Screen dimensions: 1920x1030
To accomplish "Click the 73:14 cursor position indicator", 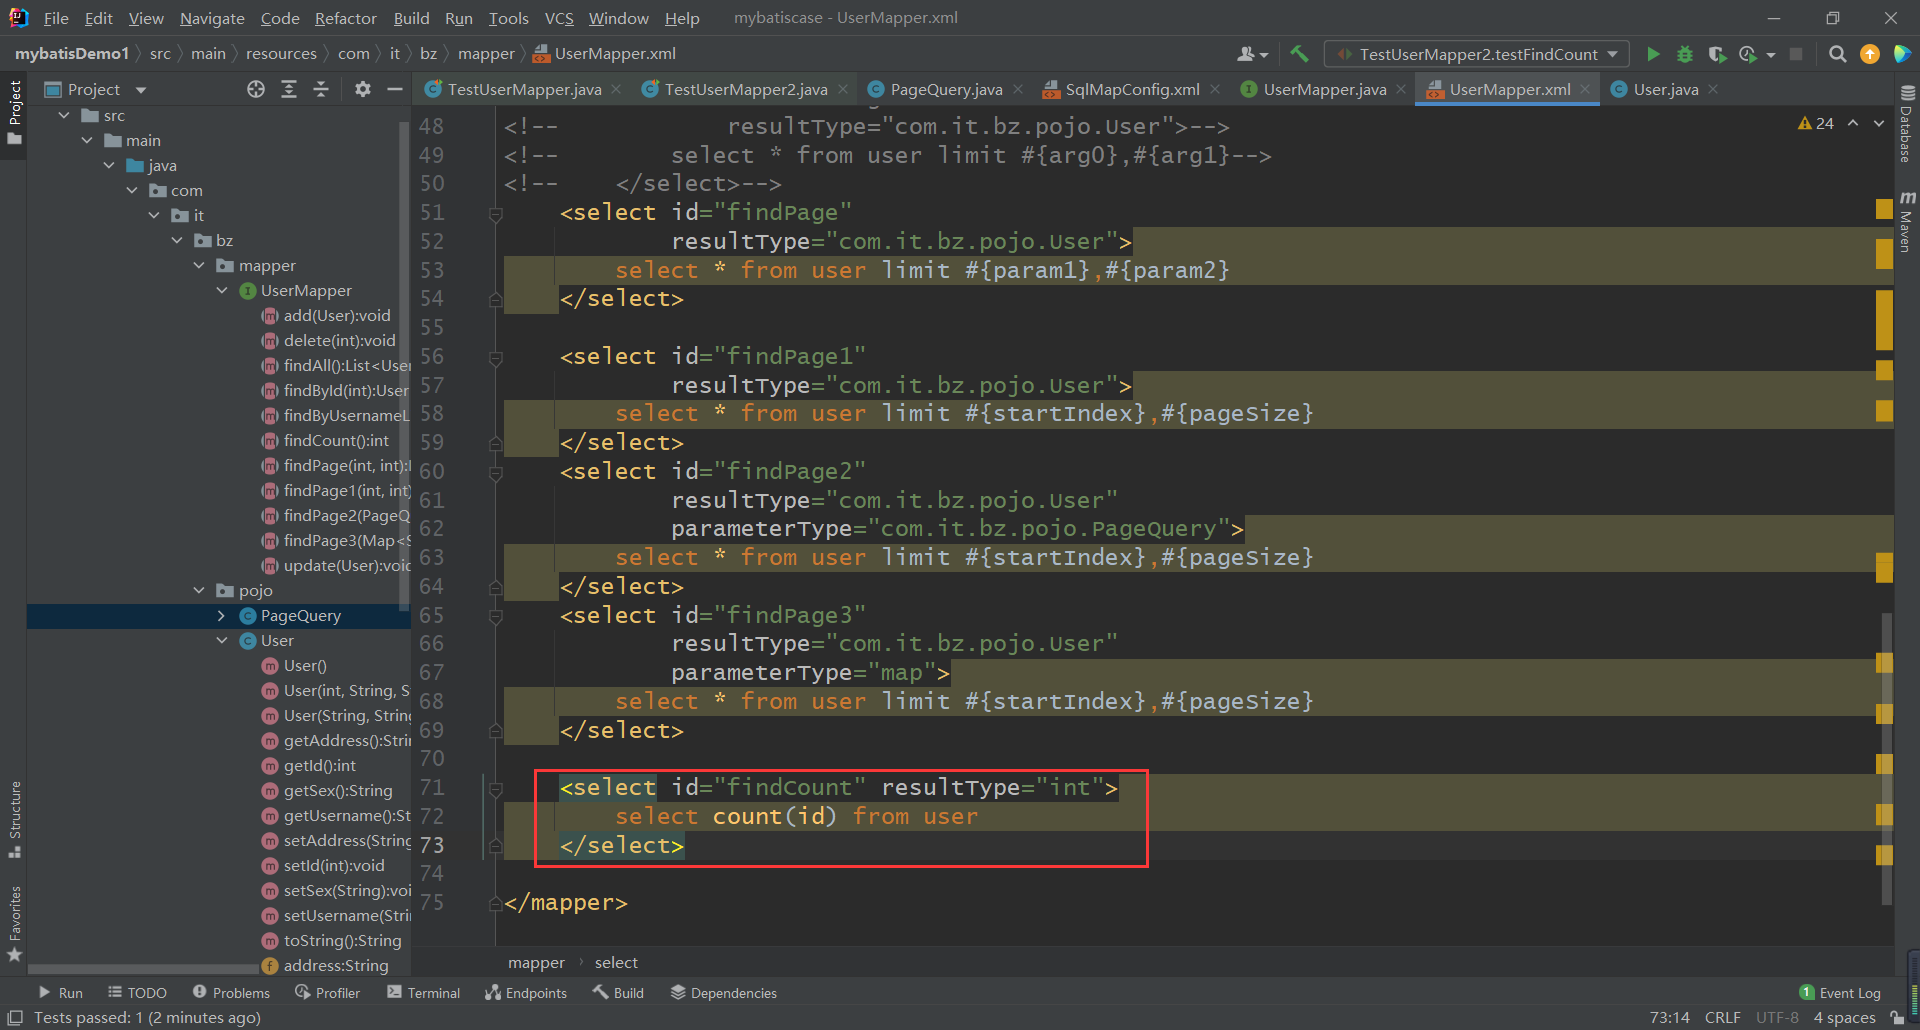I will click(1669, 1017).
